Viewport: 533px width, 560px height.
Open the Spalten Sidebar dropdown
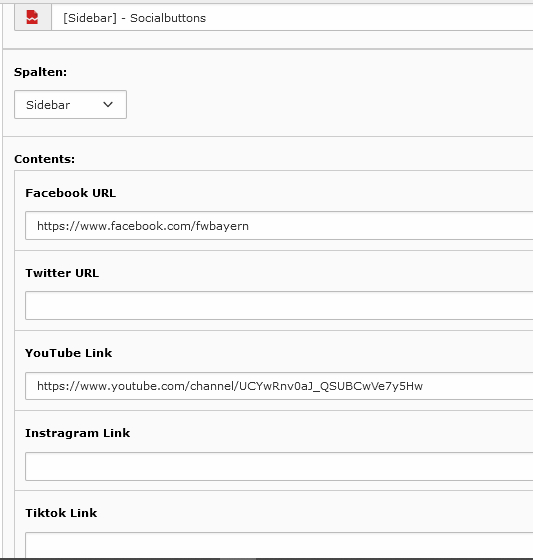(x=70, y=105)
